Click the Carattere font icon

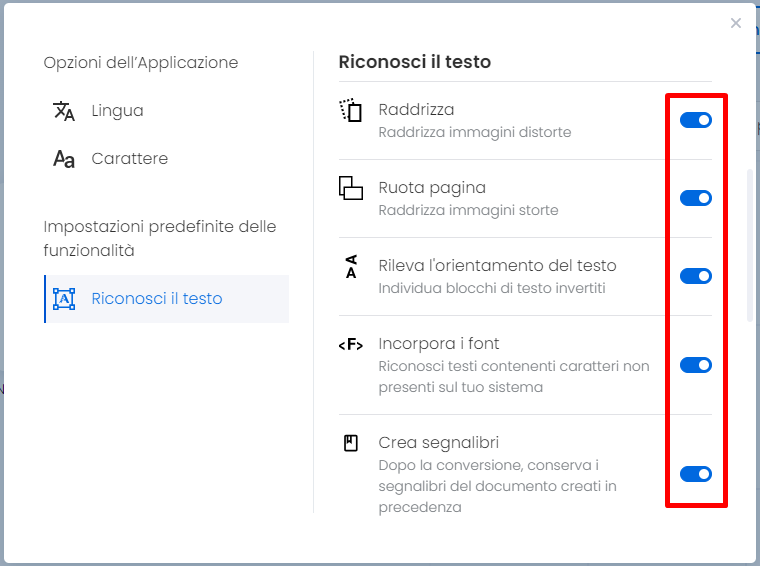[x=63, y=159]
